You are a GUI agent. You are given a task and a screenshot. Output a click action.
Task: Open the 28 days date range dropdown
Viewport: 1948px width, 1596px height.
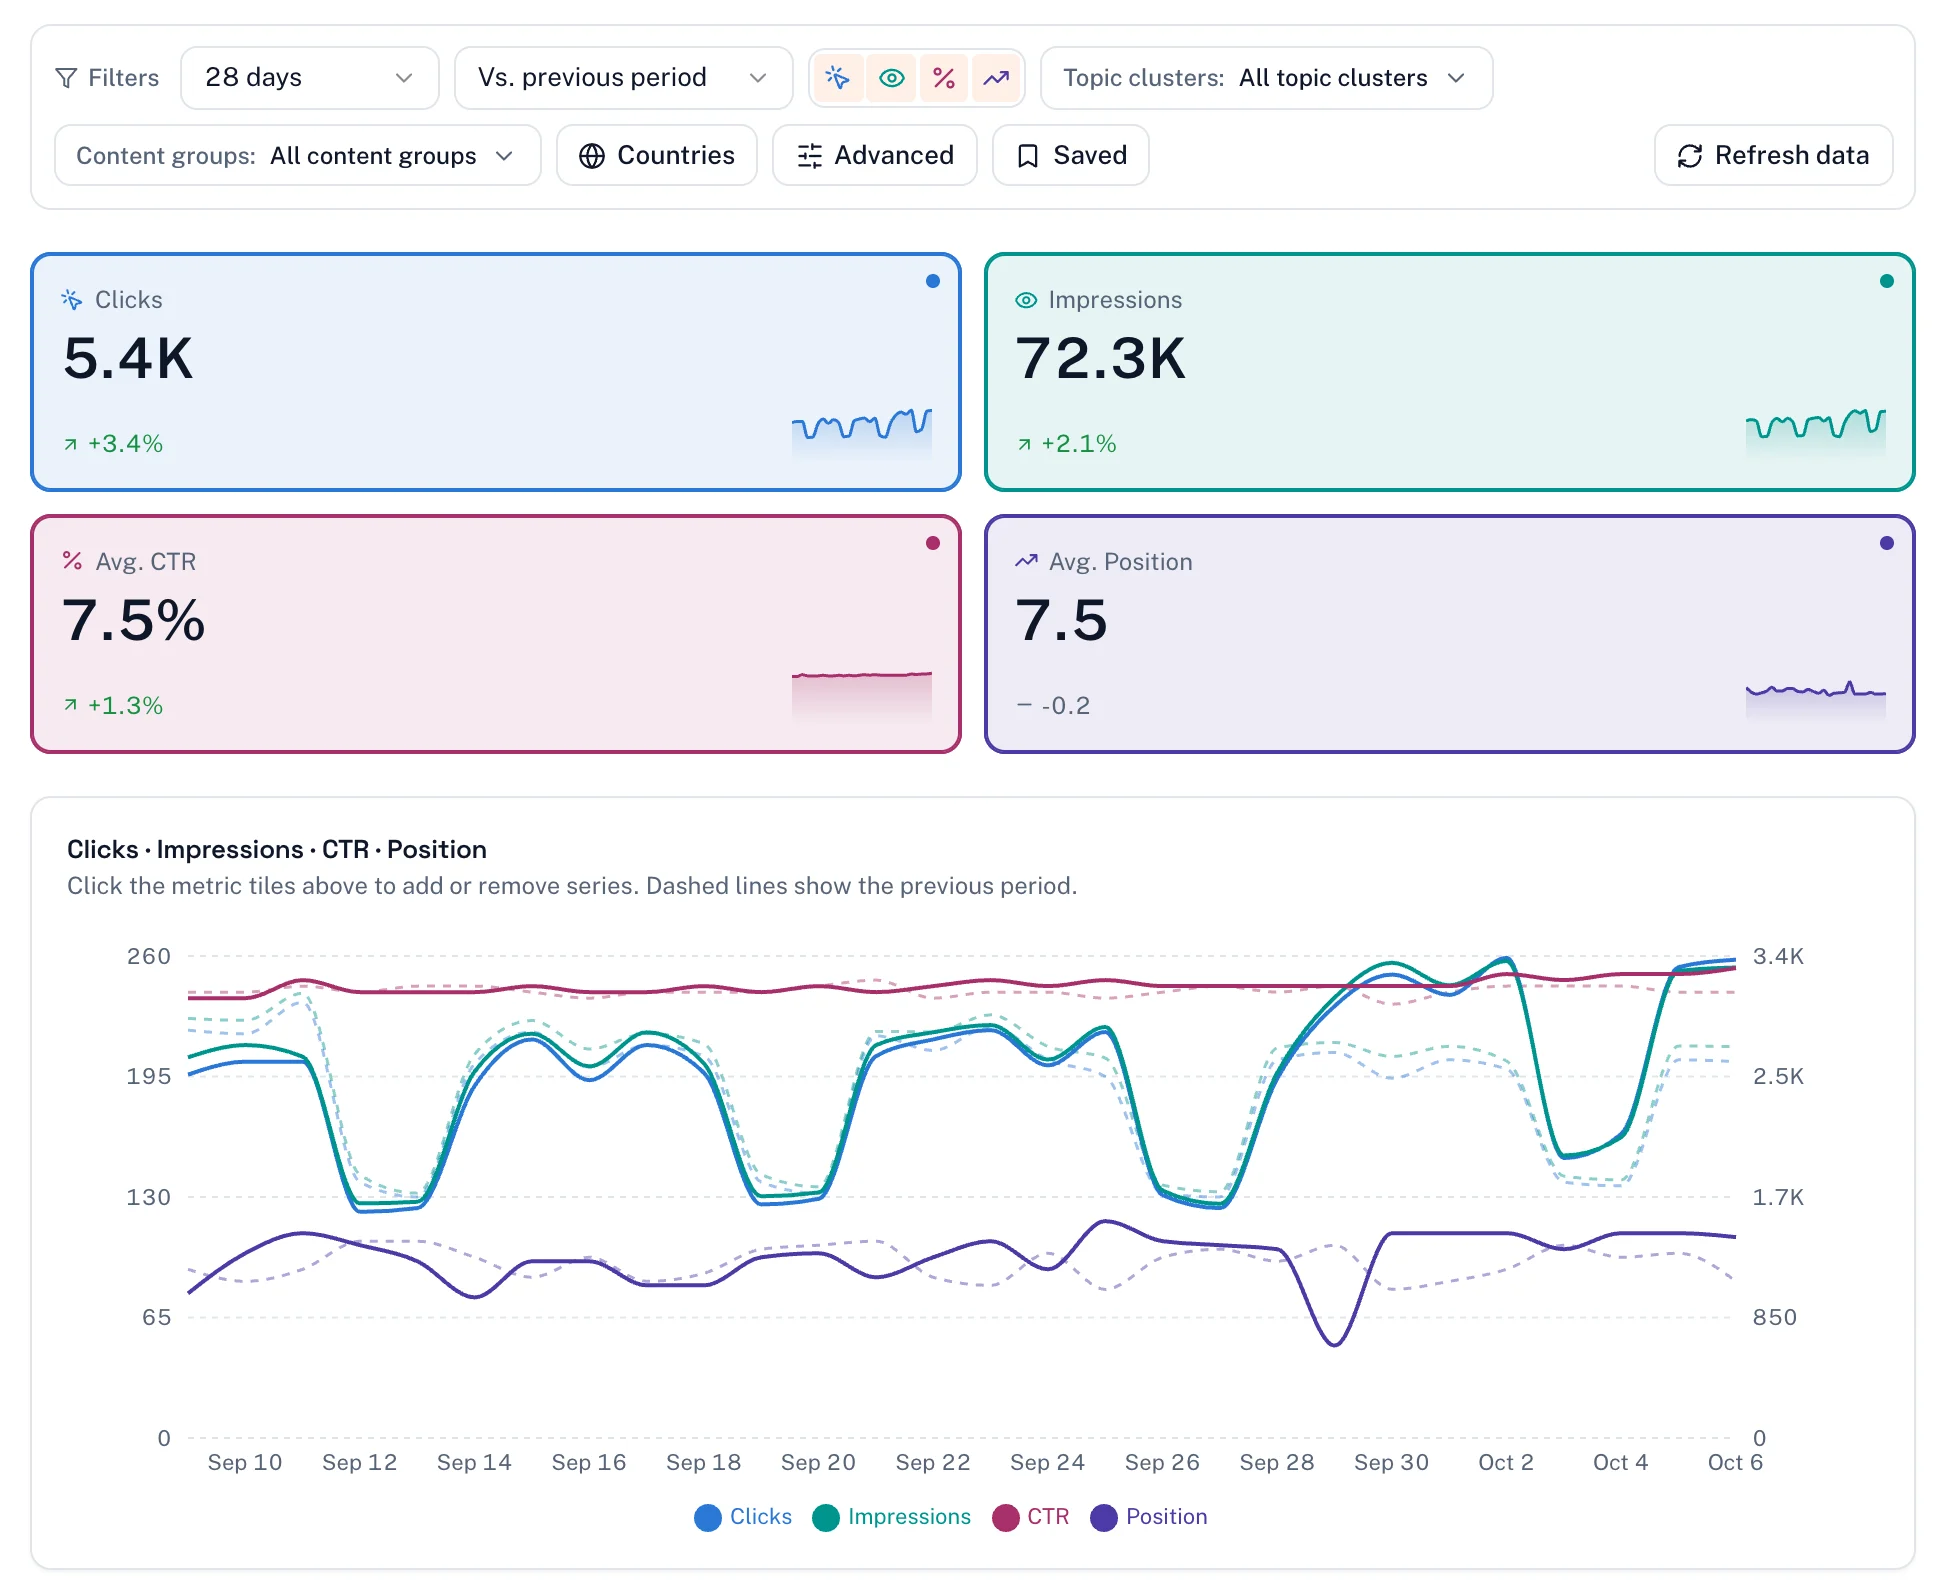point(309,78)
